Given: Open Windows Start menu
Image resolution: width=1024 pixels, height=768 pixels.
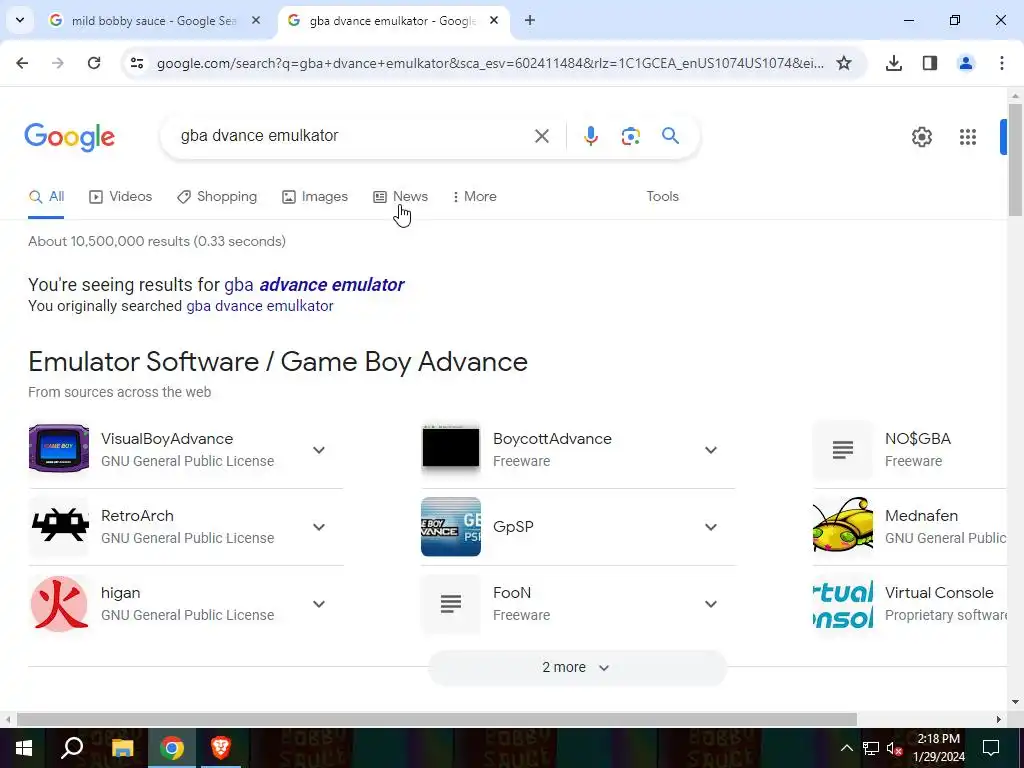Looking at the screenshot, I should (24, 748).
